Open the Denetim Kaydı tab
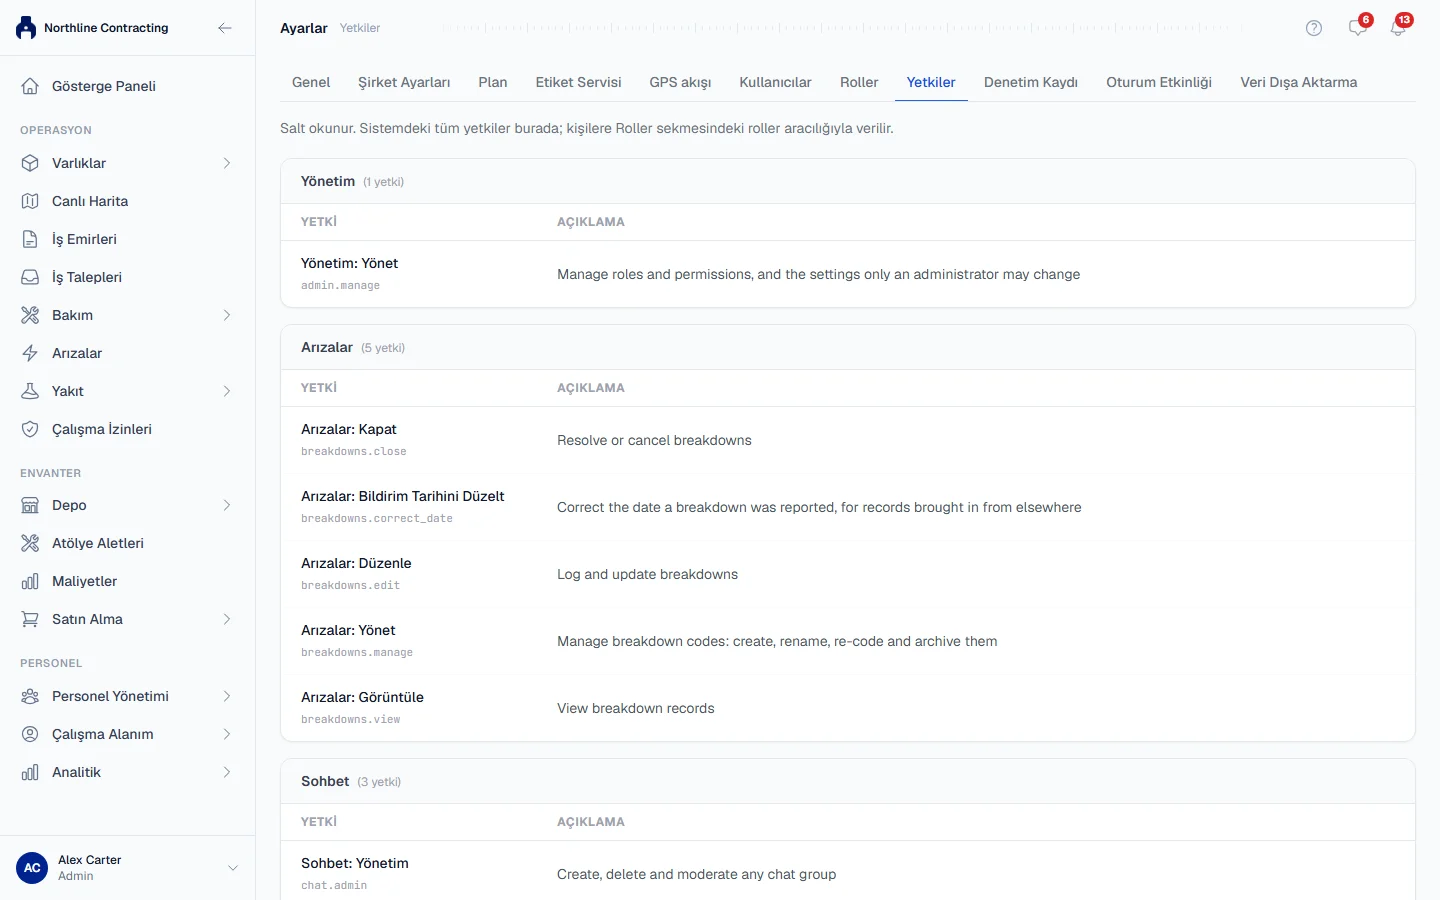The image size is (1440, 900). click(x=1031, y=82)
